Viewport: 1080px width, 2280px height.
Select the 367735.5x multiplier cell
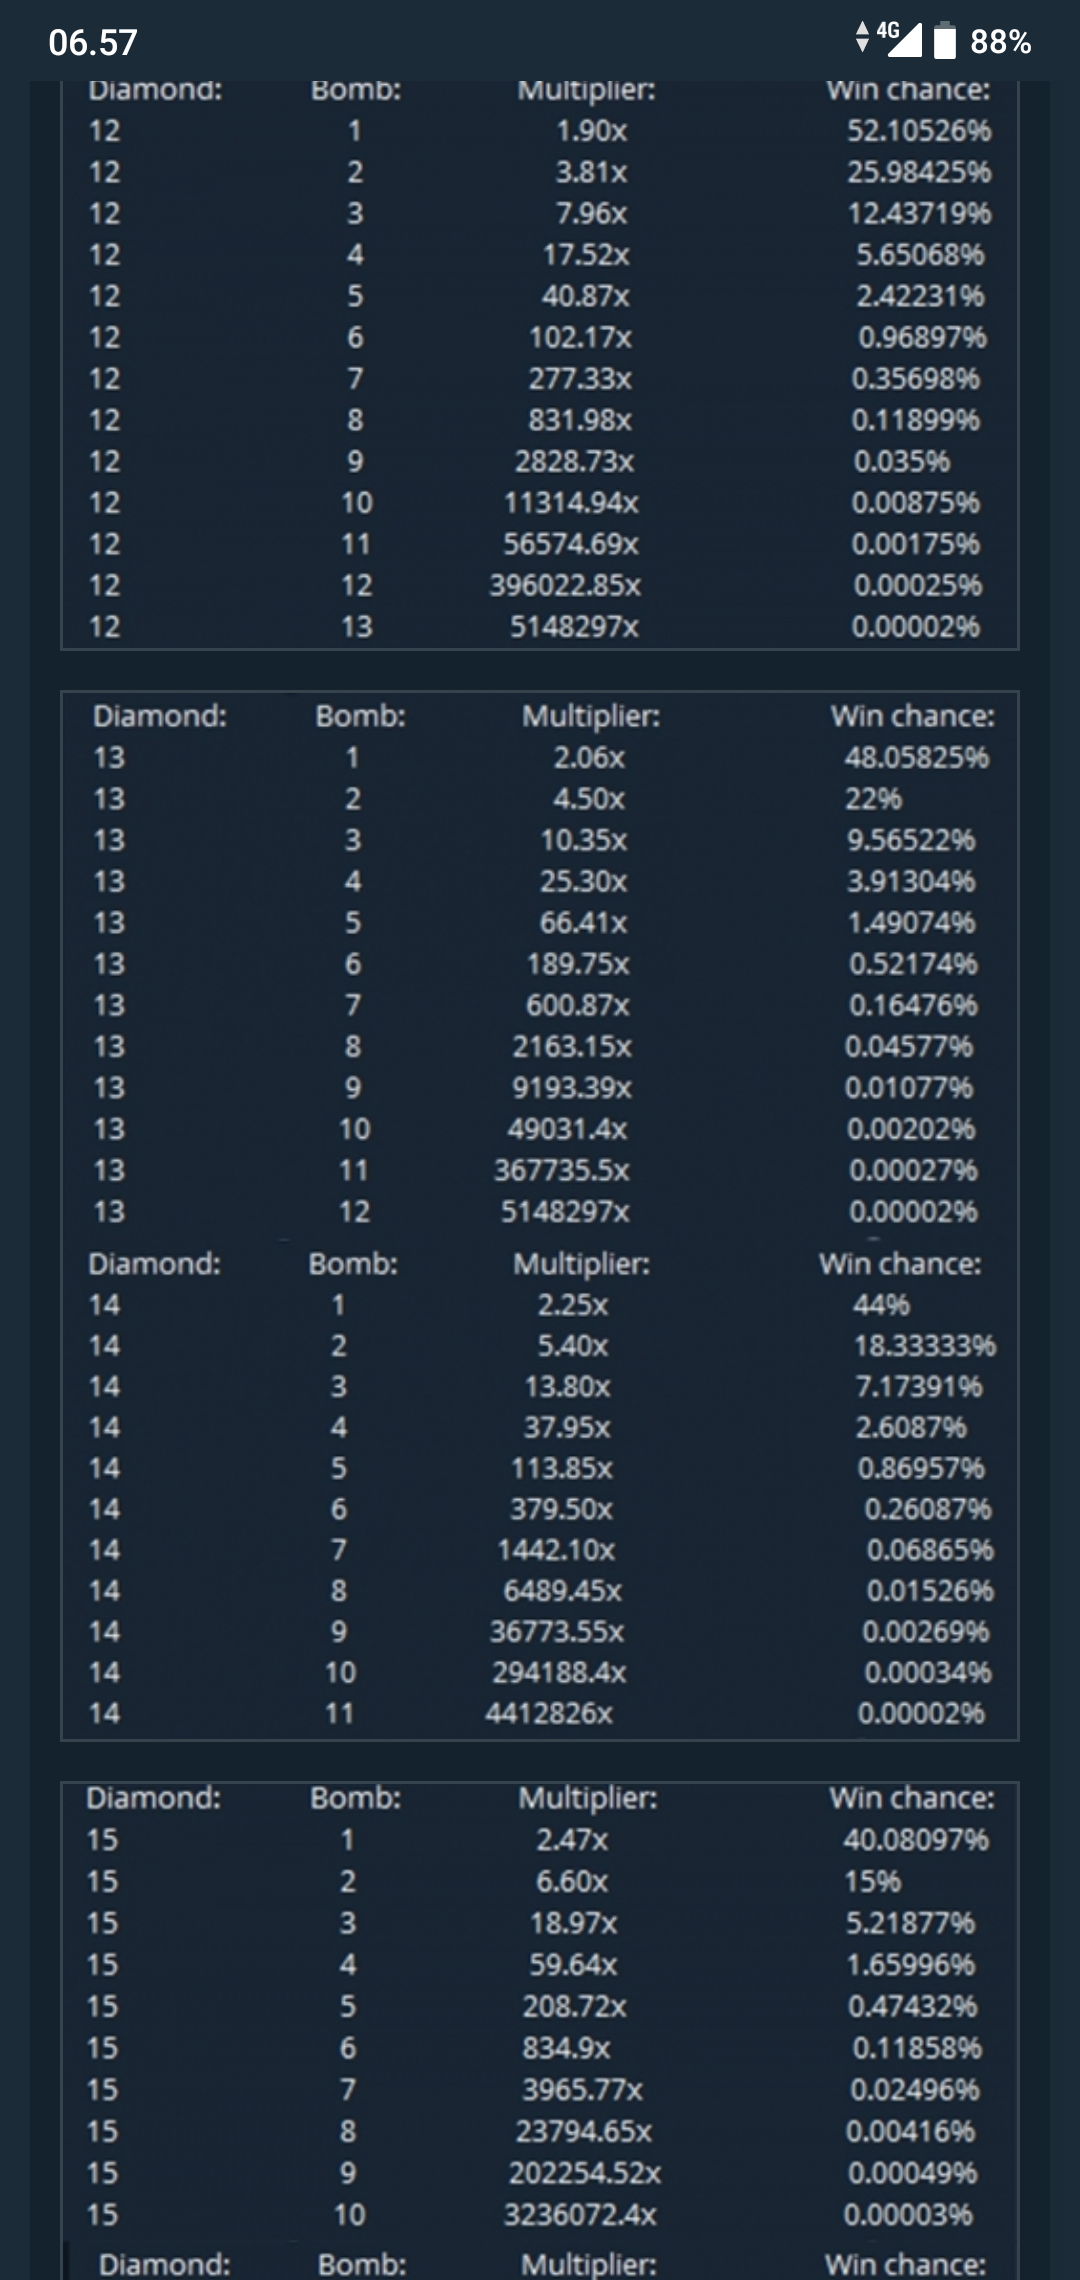561,1170
